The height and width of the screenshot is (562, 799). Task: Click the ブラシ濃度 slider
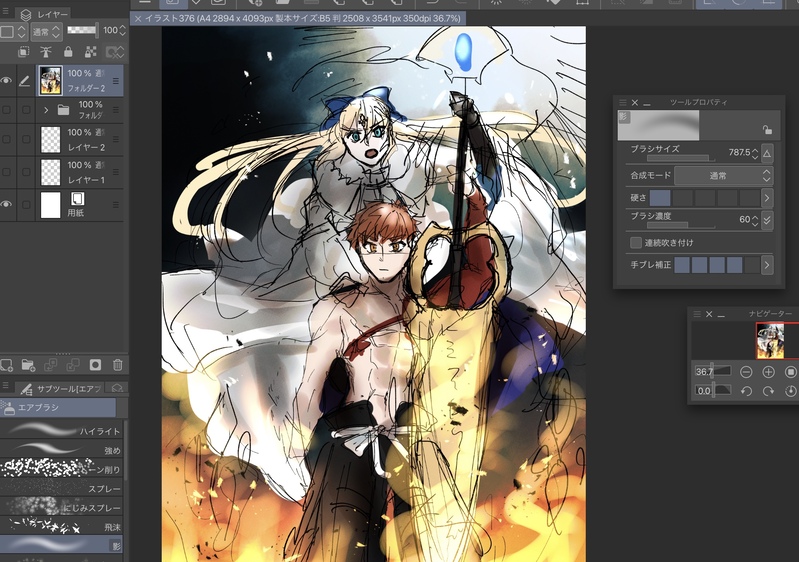pyautogui.click(x=681, y=225)
